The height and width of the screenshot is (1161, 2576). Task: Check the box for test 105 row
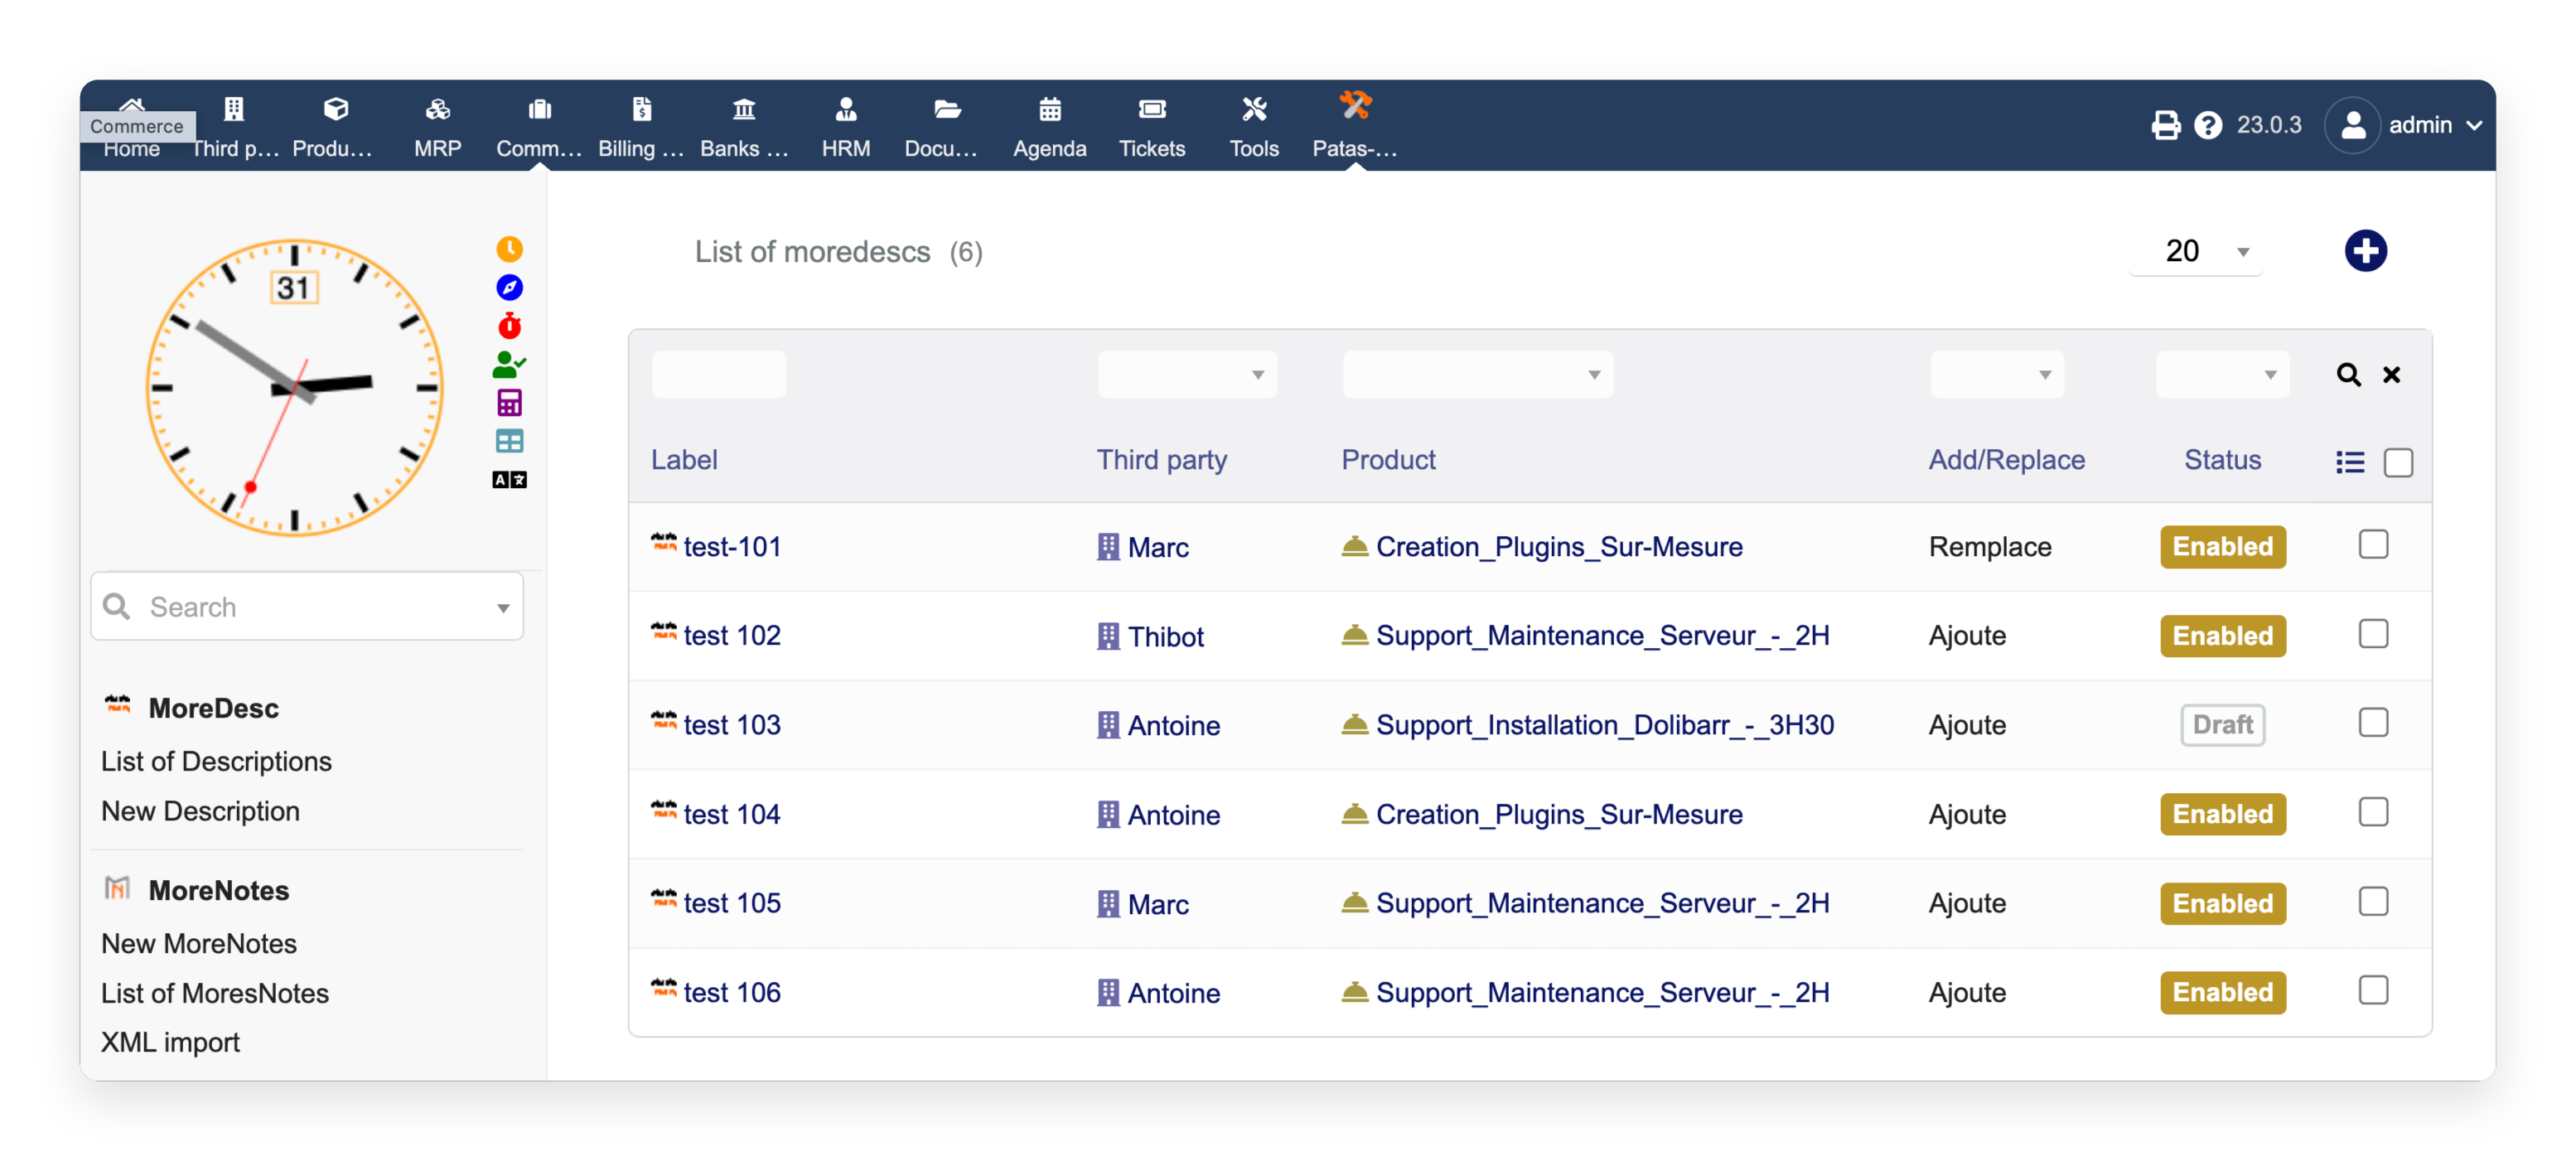(2373, 902)
